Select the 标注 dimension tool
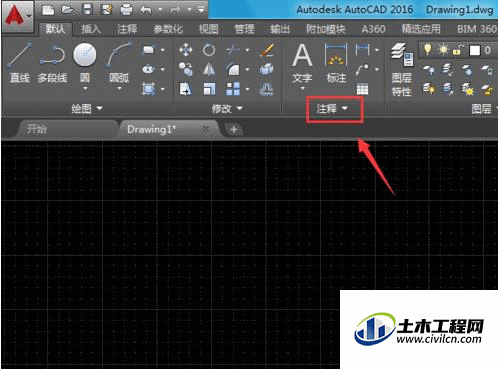 coord(336,63)
